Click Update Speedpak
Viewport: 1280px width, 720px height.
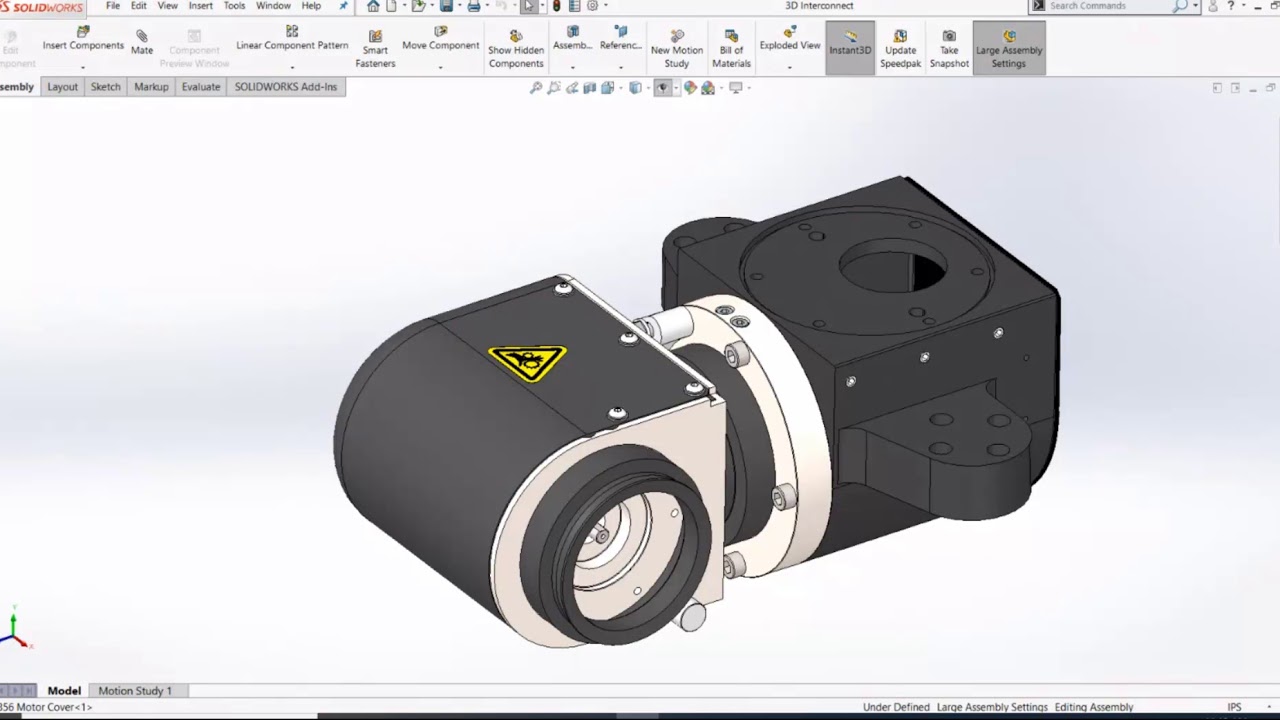900,49
